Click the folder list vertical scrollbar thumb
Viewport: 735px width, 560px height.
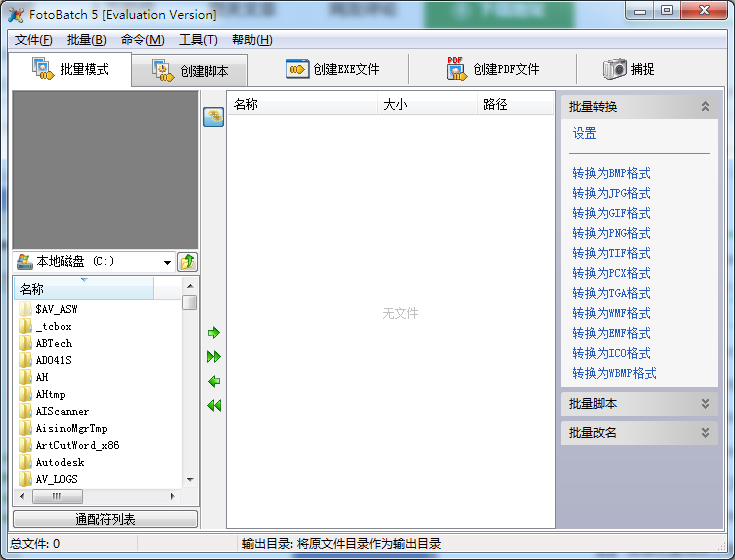(x=190, y=302)
